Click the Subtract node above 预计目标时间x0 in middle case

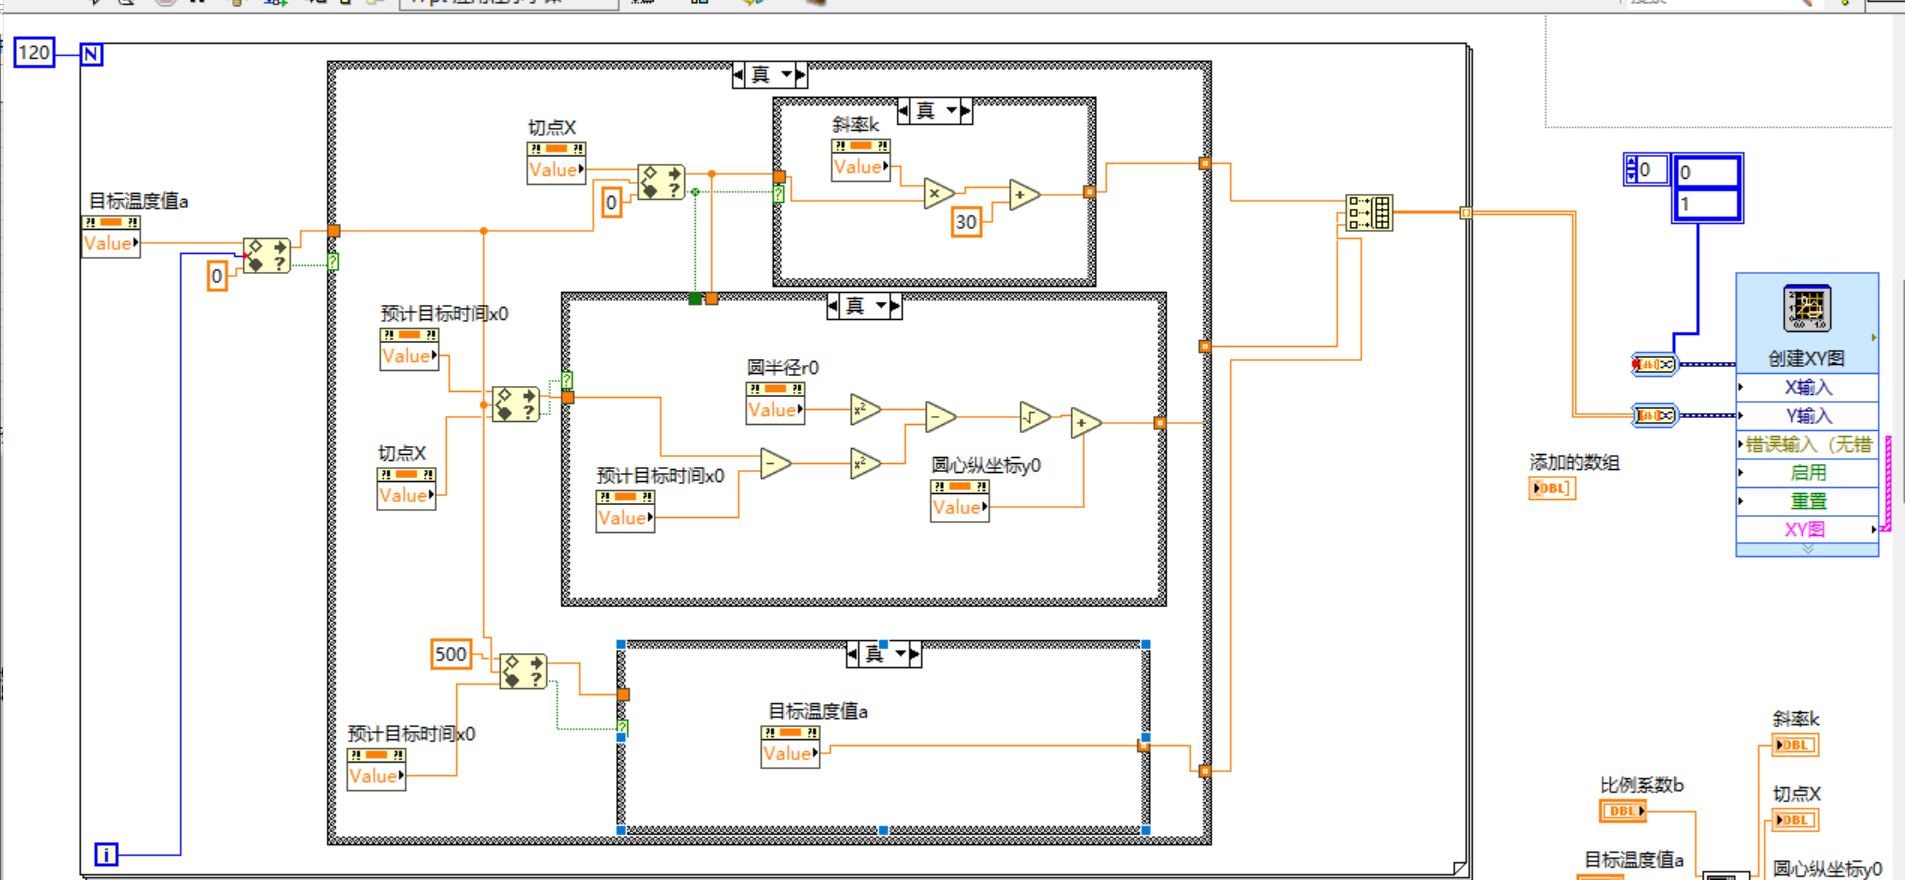775,463
